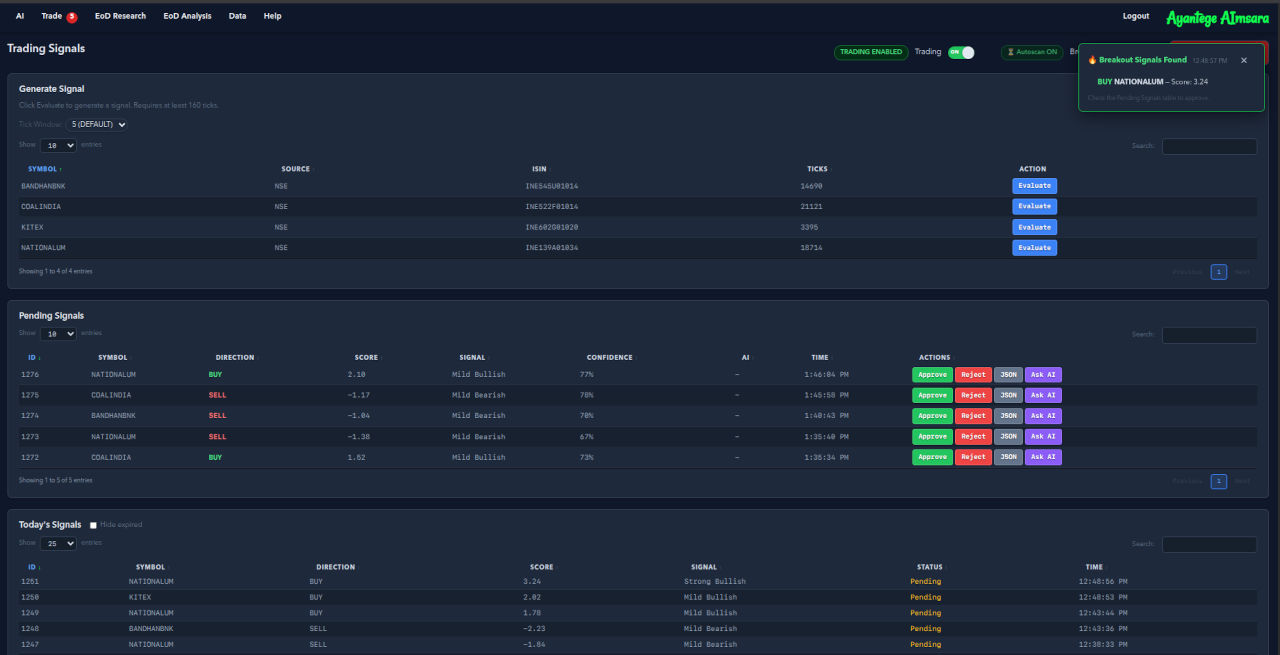Image resolution: width=1280 pixels, height=655 pixels.
Task: Click the Logout button
Action: [x=1135, y=15]
